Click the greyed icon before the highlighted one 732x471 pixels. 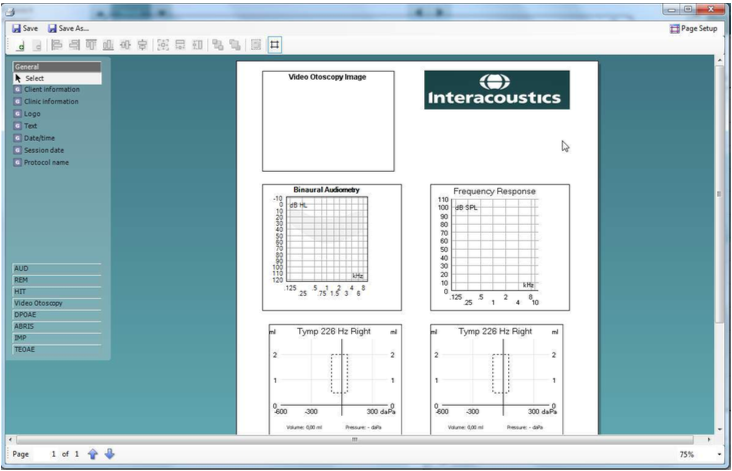coord(256,45)
